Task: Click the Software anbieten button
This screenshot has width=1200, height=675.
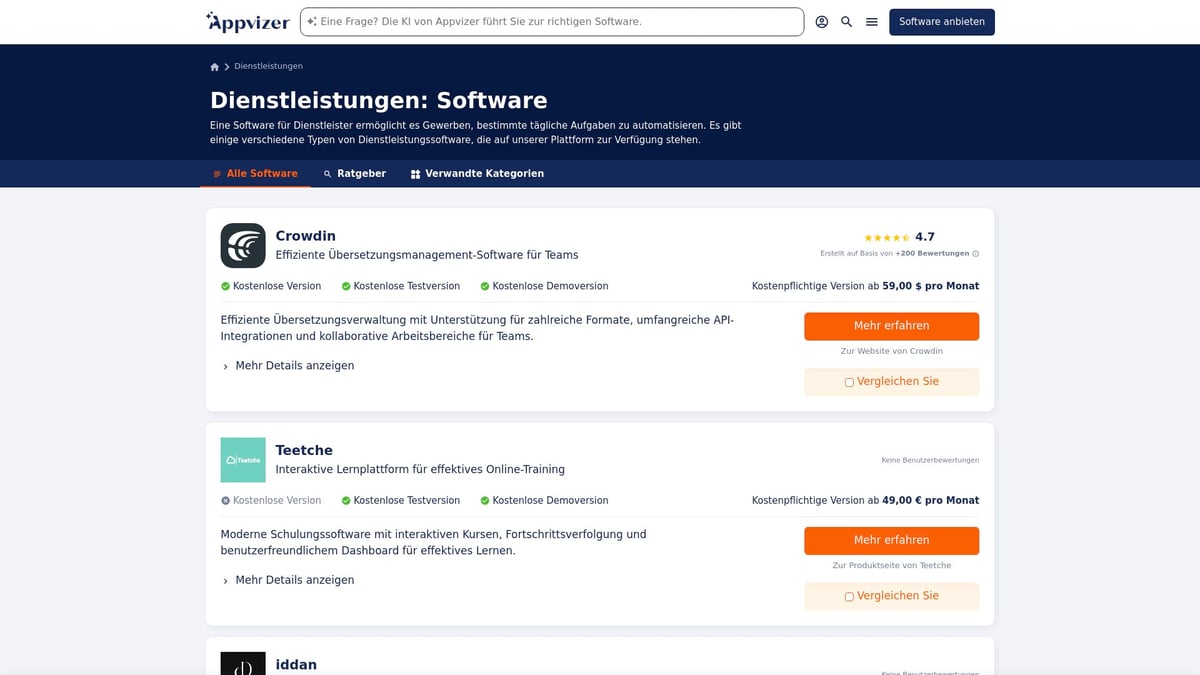Action: tap(942, 22)
